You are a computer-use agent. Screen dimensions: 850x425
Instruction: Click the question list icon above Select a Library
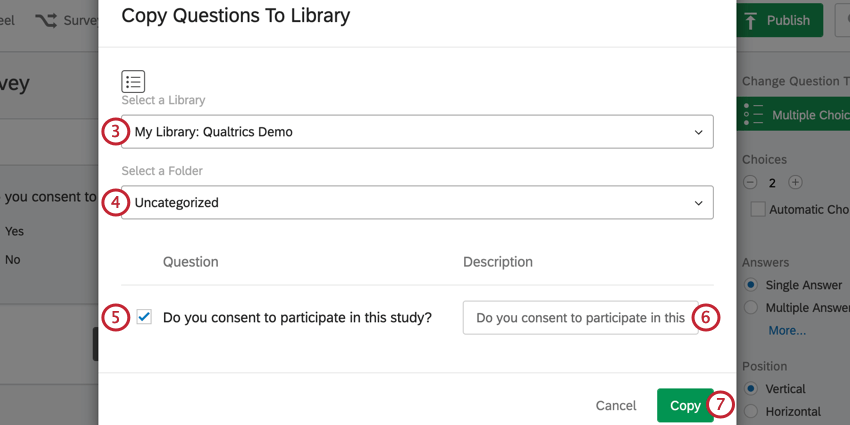[x=133, y=81]
